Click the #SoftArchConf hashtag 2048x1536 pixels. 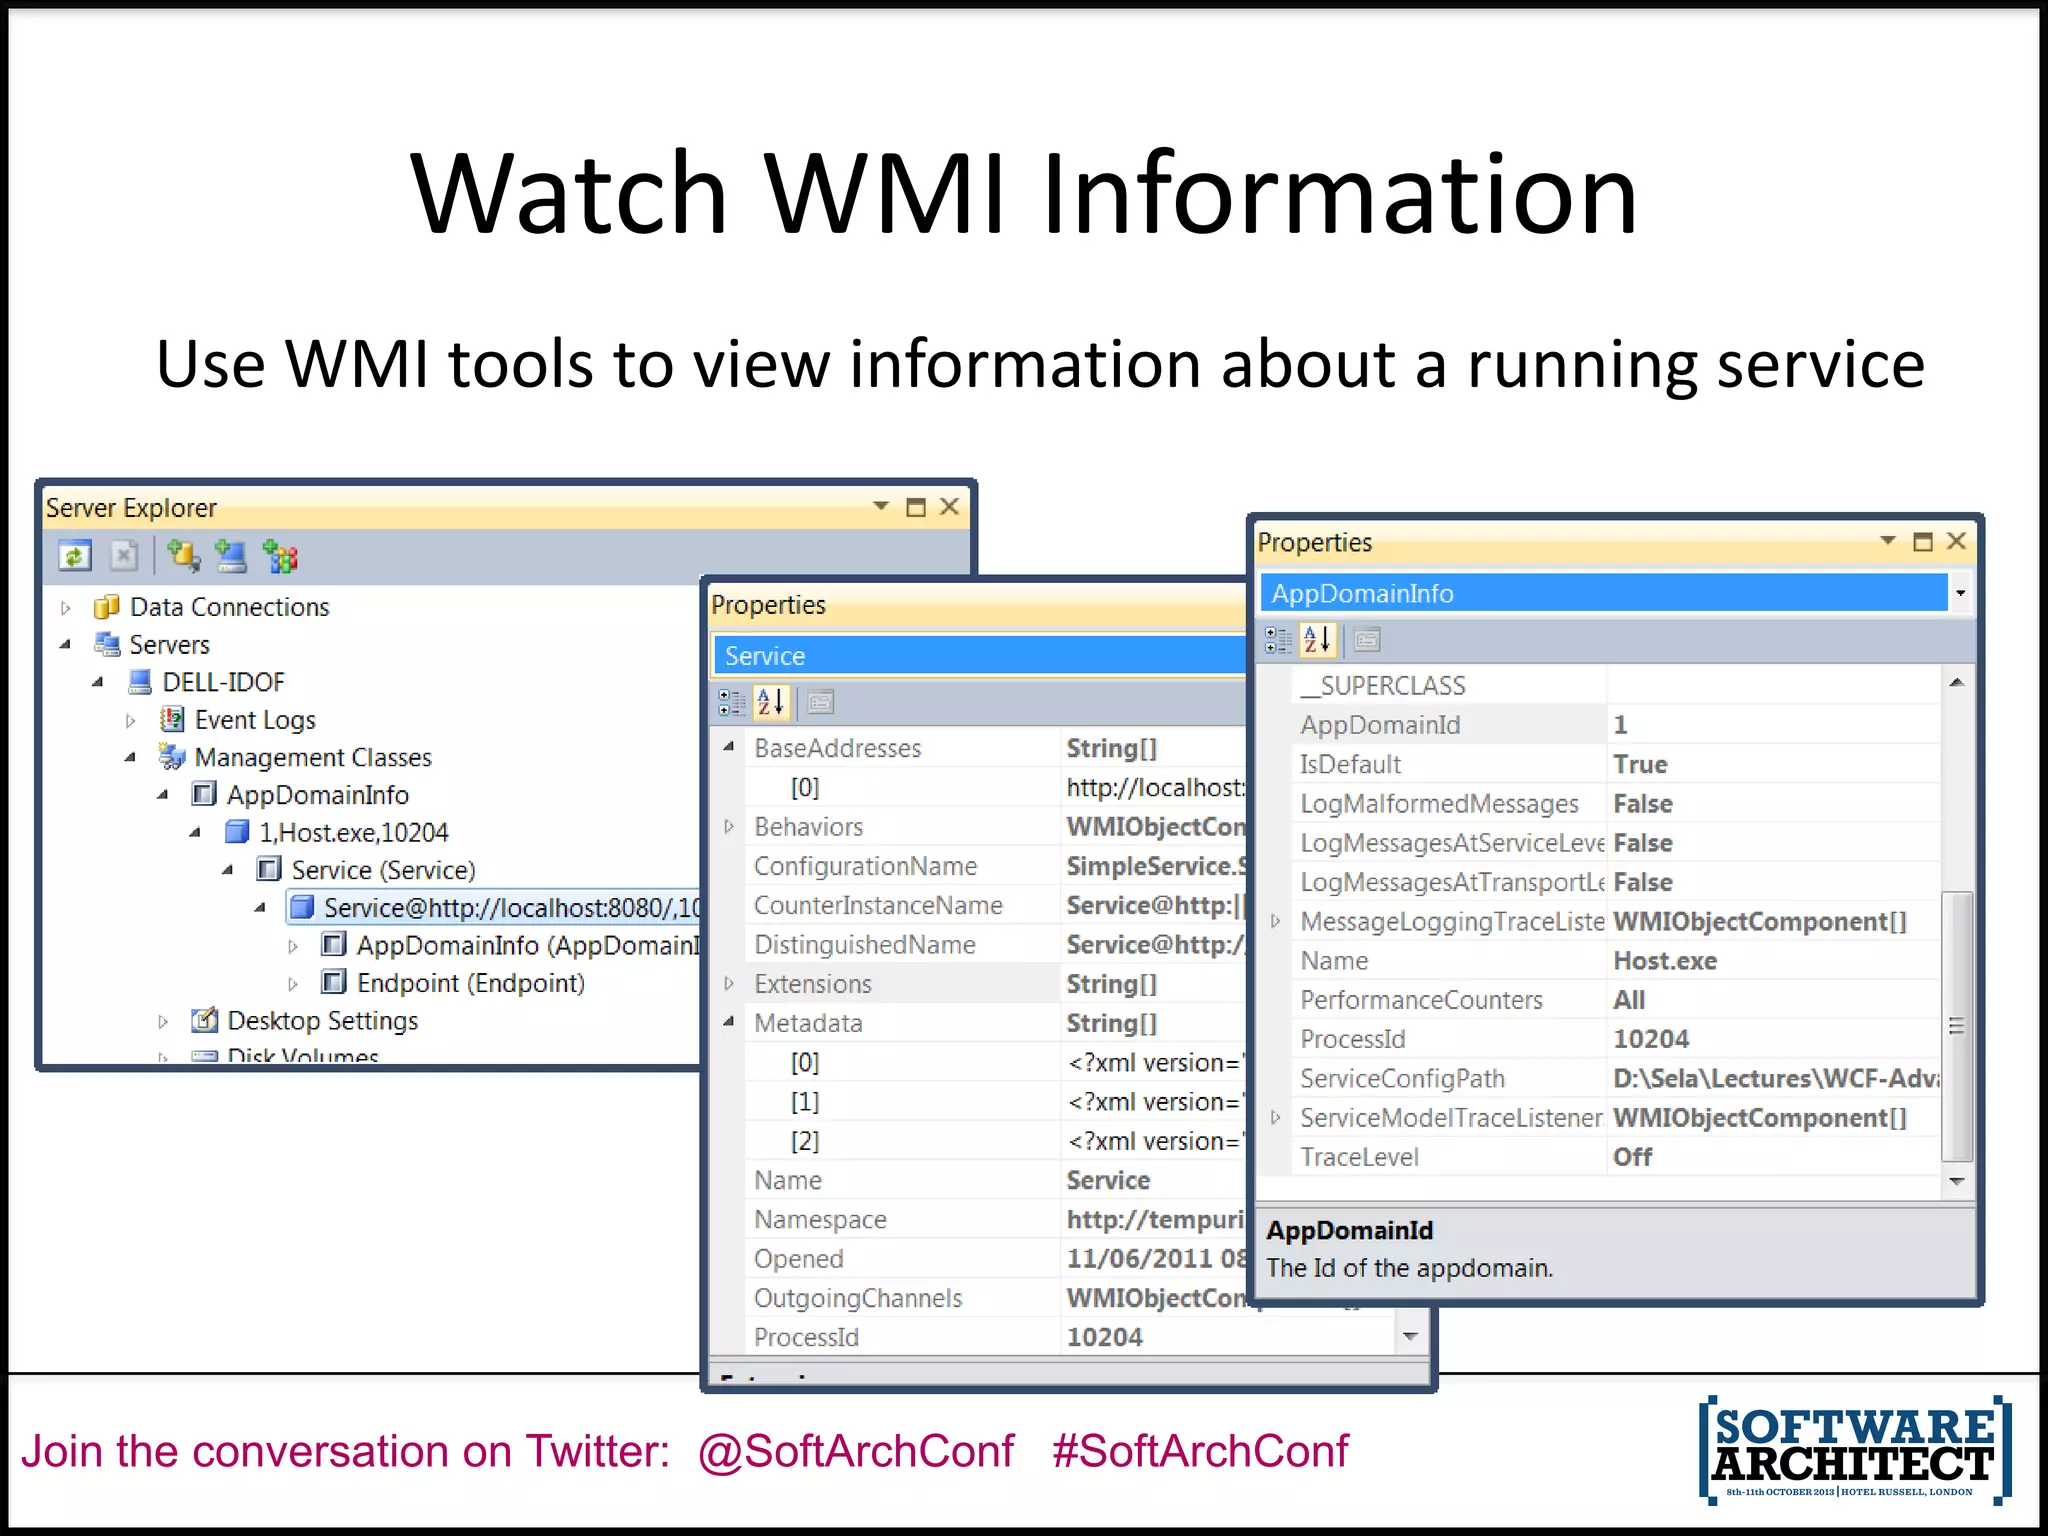(x=1200, y=1451)
